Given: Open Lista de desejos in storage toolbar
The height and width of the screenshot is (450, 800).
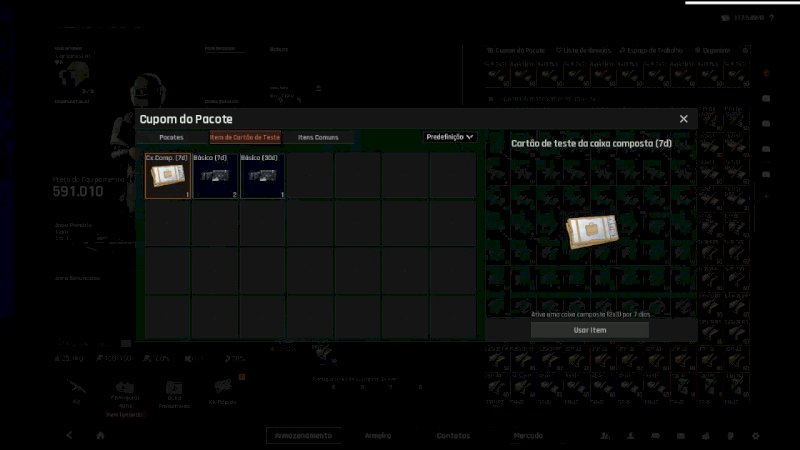Looking at the screenshot, I should 583,51.
